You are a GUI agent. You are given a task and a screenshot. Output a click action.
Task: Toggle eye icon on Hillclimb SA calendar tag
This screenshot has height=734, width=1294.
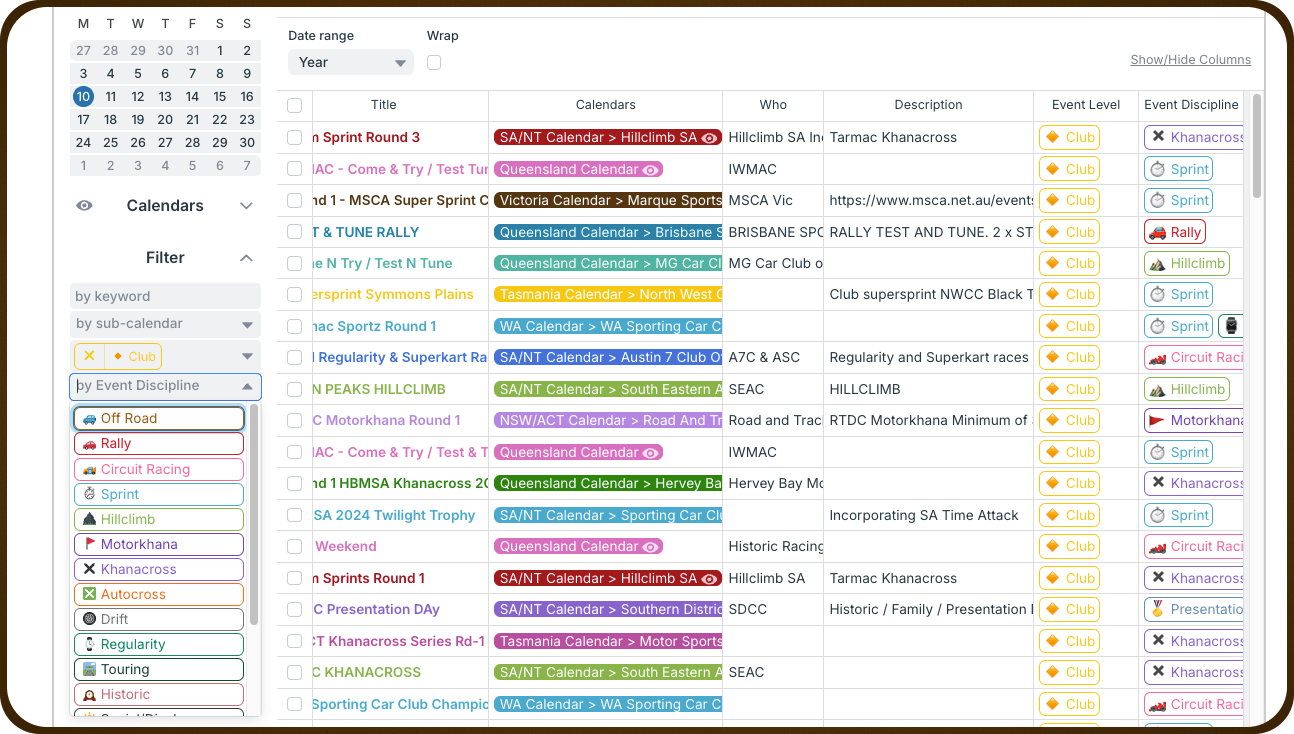point(710,138)
